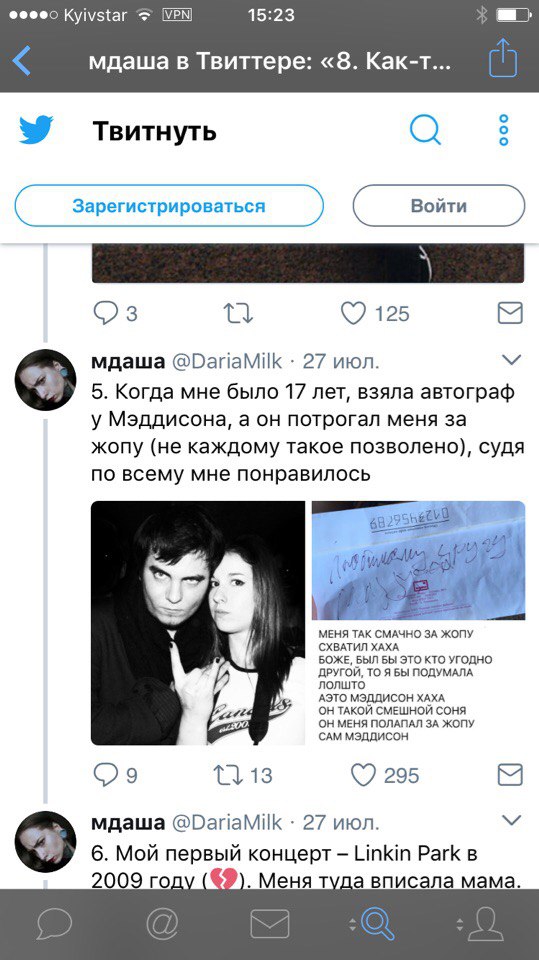Viewport: 539px width, 960px height.
Task: Expand the chevron menu on tweet 6
Action: point(511,820)
